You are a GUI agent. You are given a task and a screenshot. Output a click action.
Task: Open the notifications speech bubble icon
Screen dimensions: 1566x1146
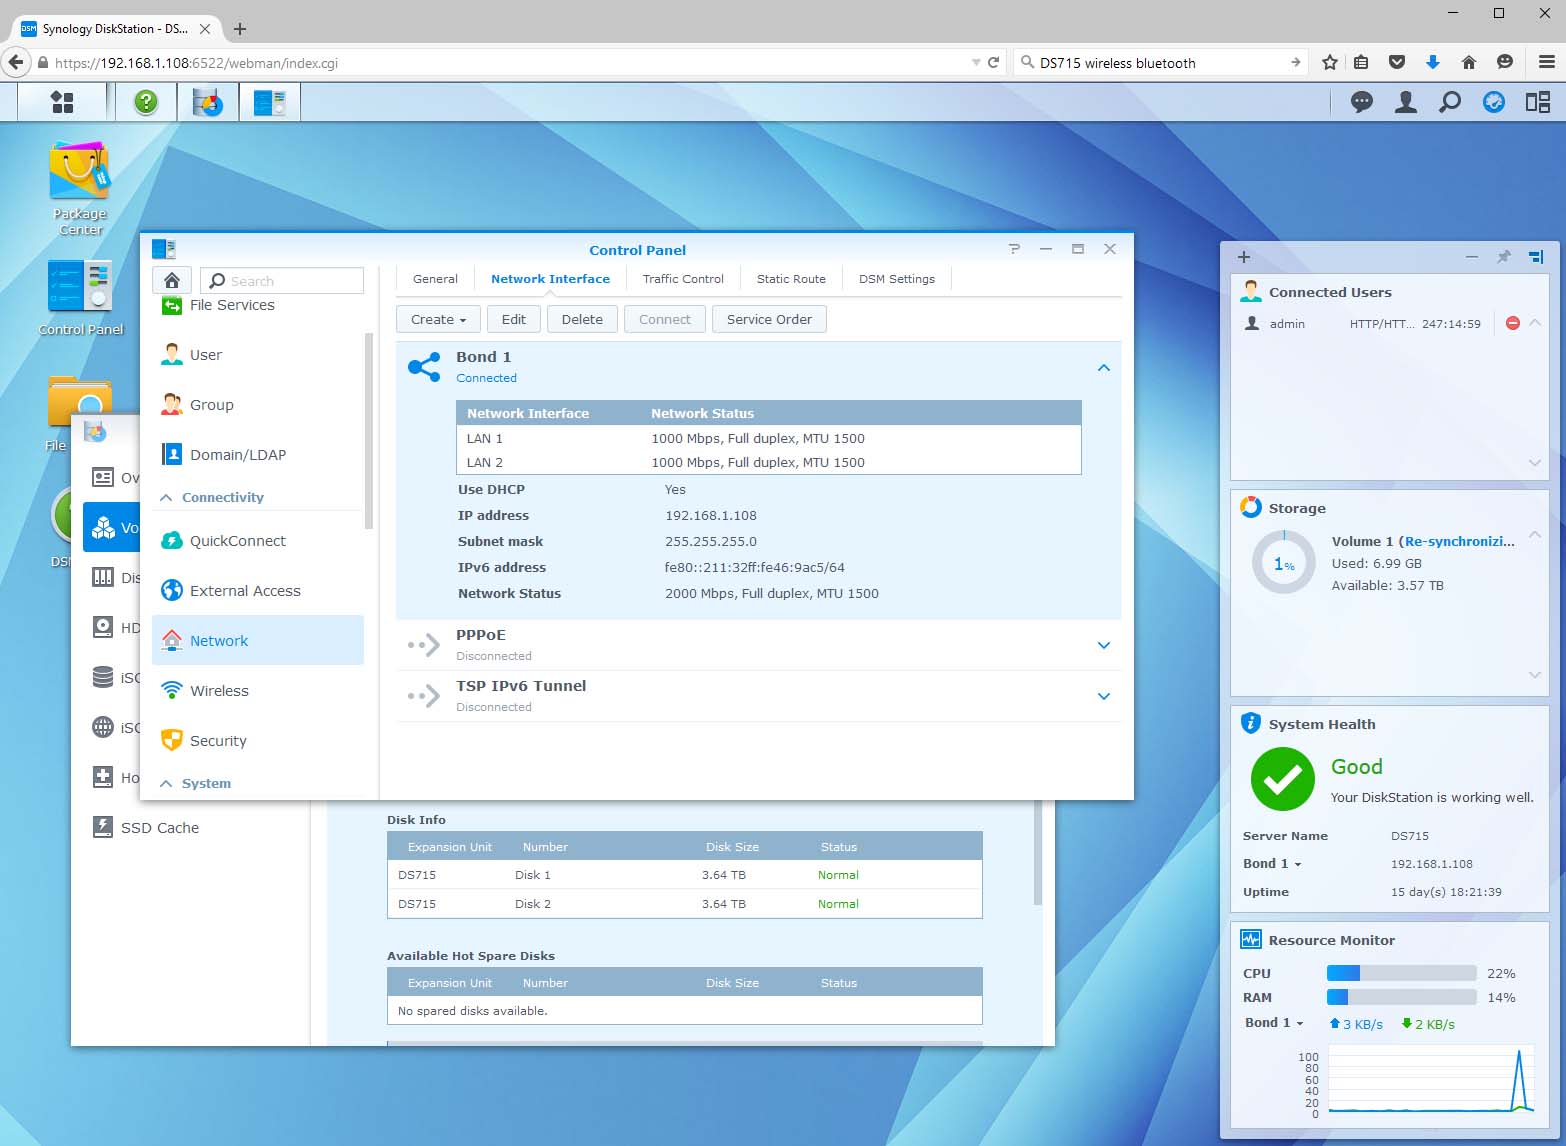point(1362,101)
